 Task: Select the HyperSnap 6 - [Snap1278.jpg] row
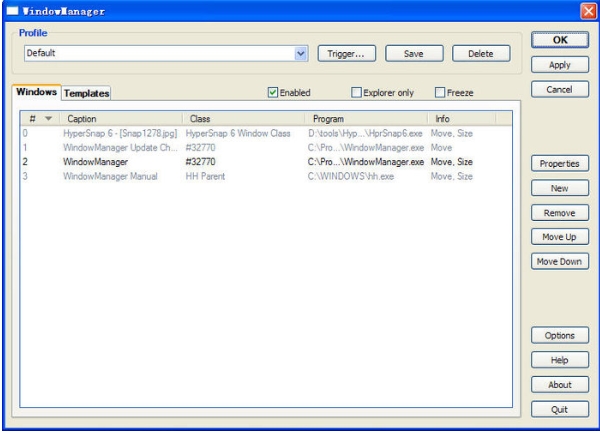(266, 133)
